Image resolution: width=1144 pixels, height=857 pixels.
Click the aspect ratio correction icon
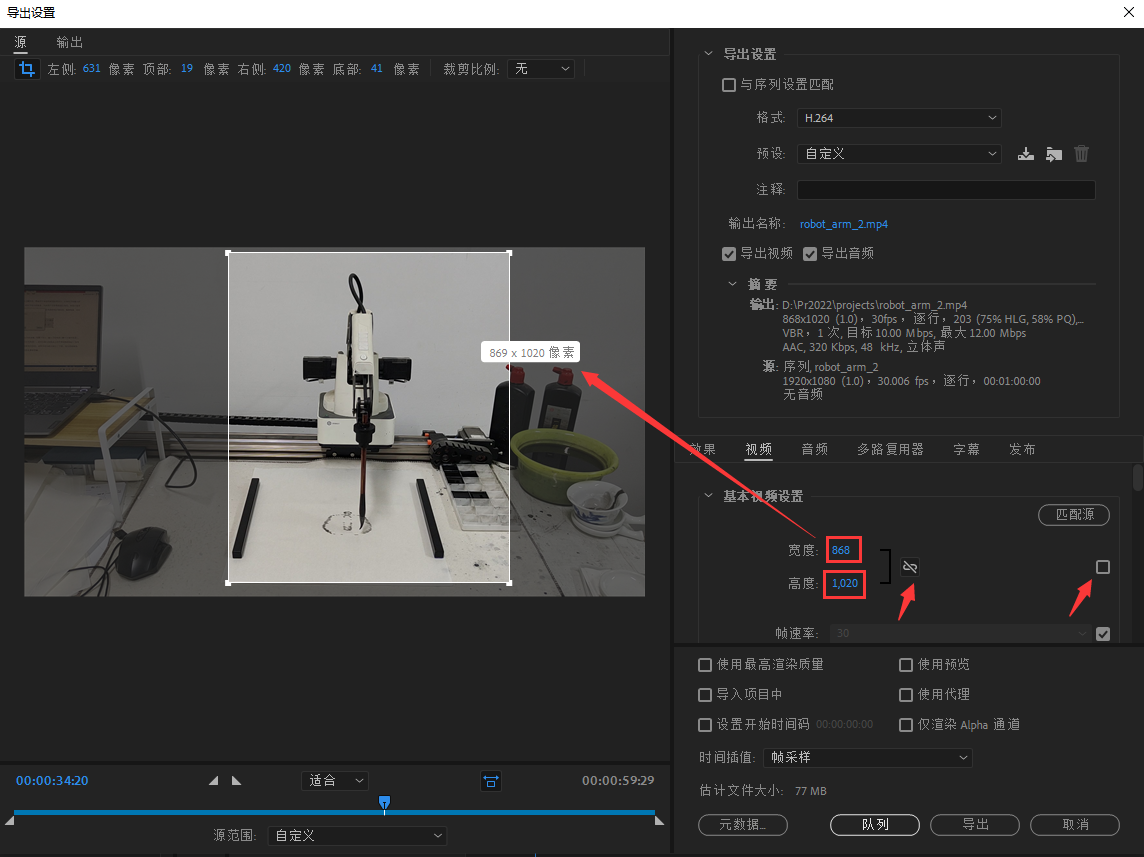(491, 781)
